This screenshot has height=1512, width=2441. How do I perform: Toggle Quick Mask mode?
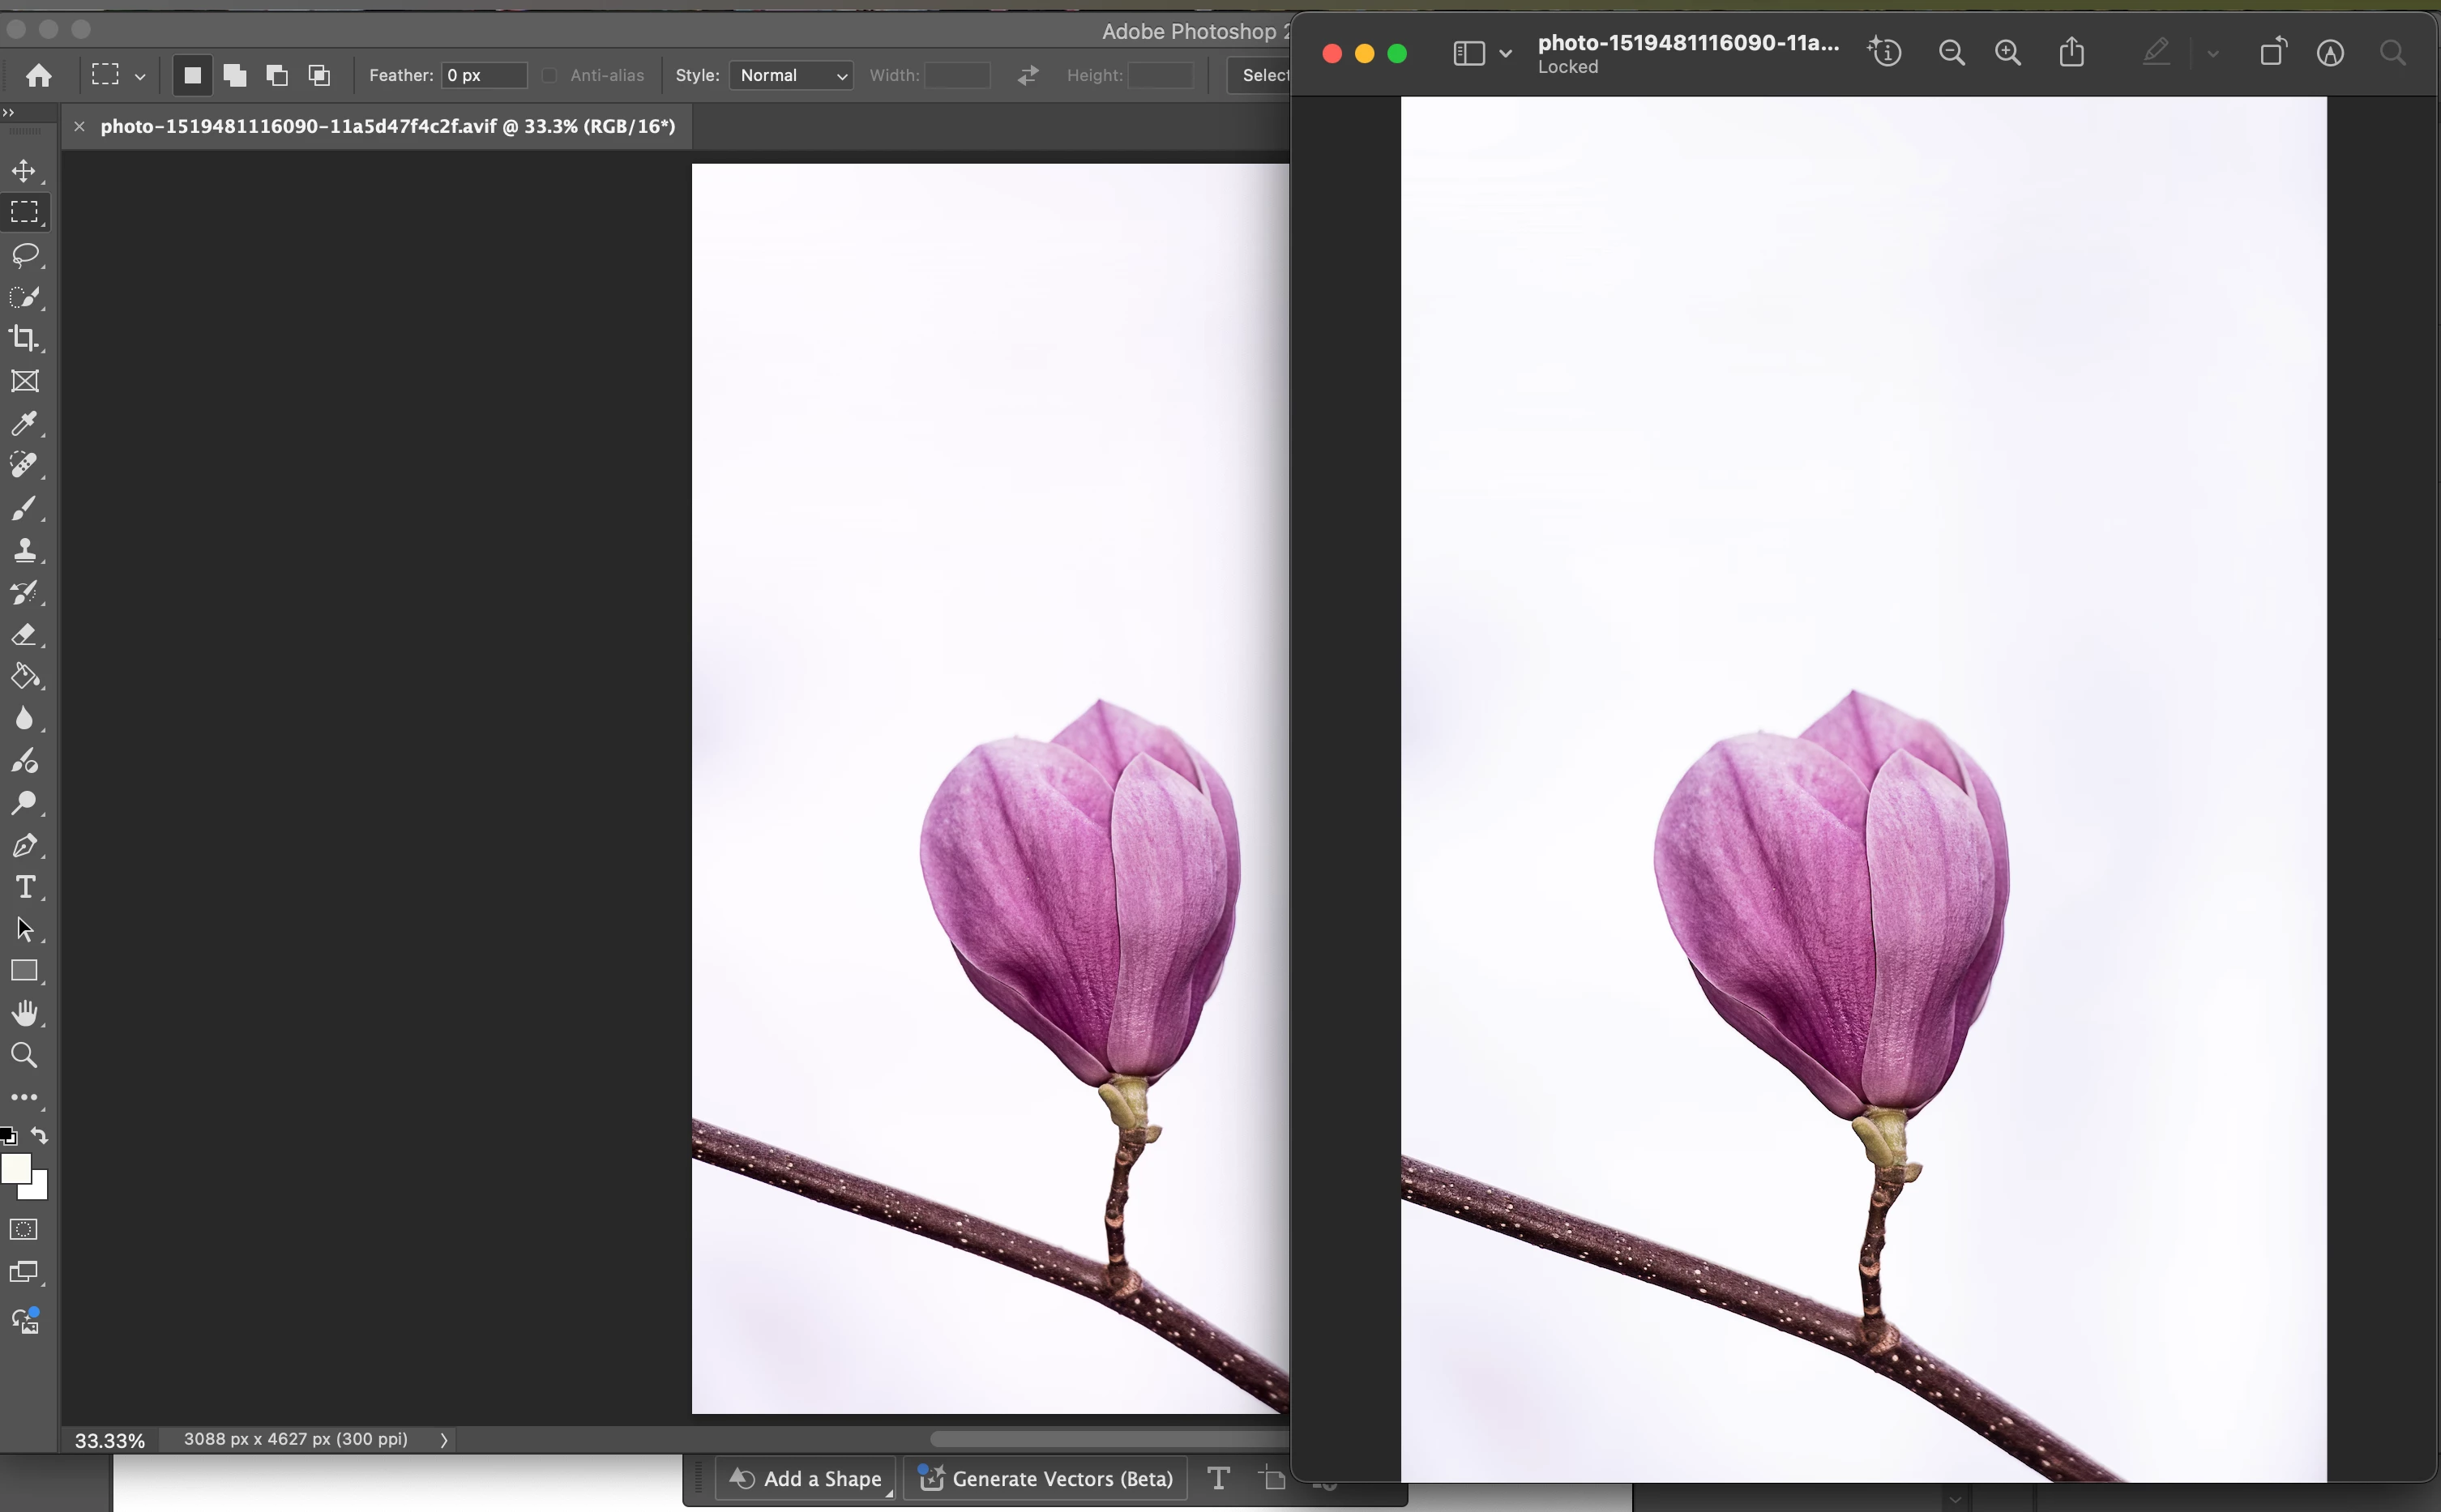tap(24, 1229)
